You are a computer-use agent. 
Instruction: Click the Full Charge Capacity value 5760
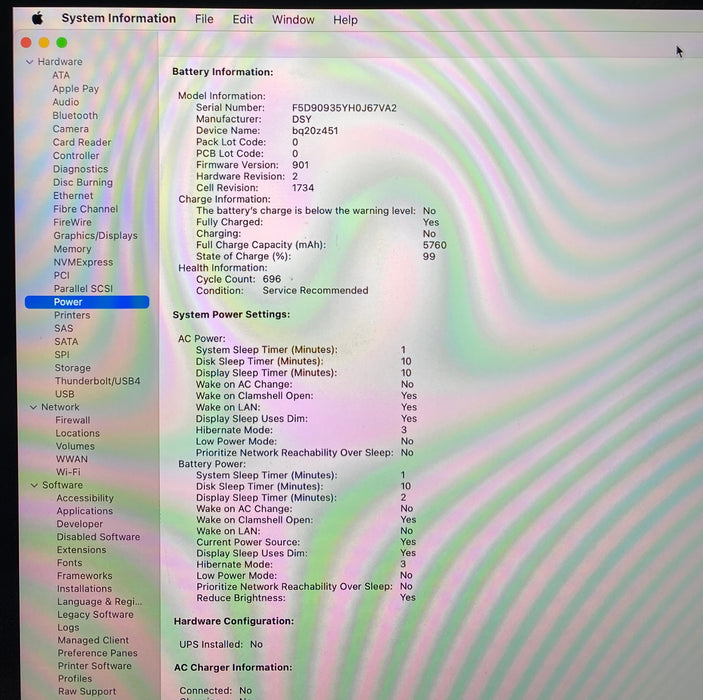pos(434,246)
